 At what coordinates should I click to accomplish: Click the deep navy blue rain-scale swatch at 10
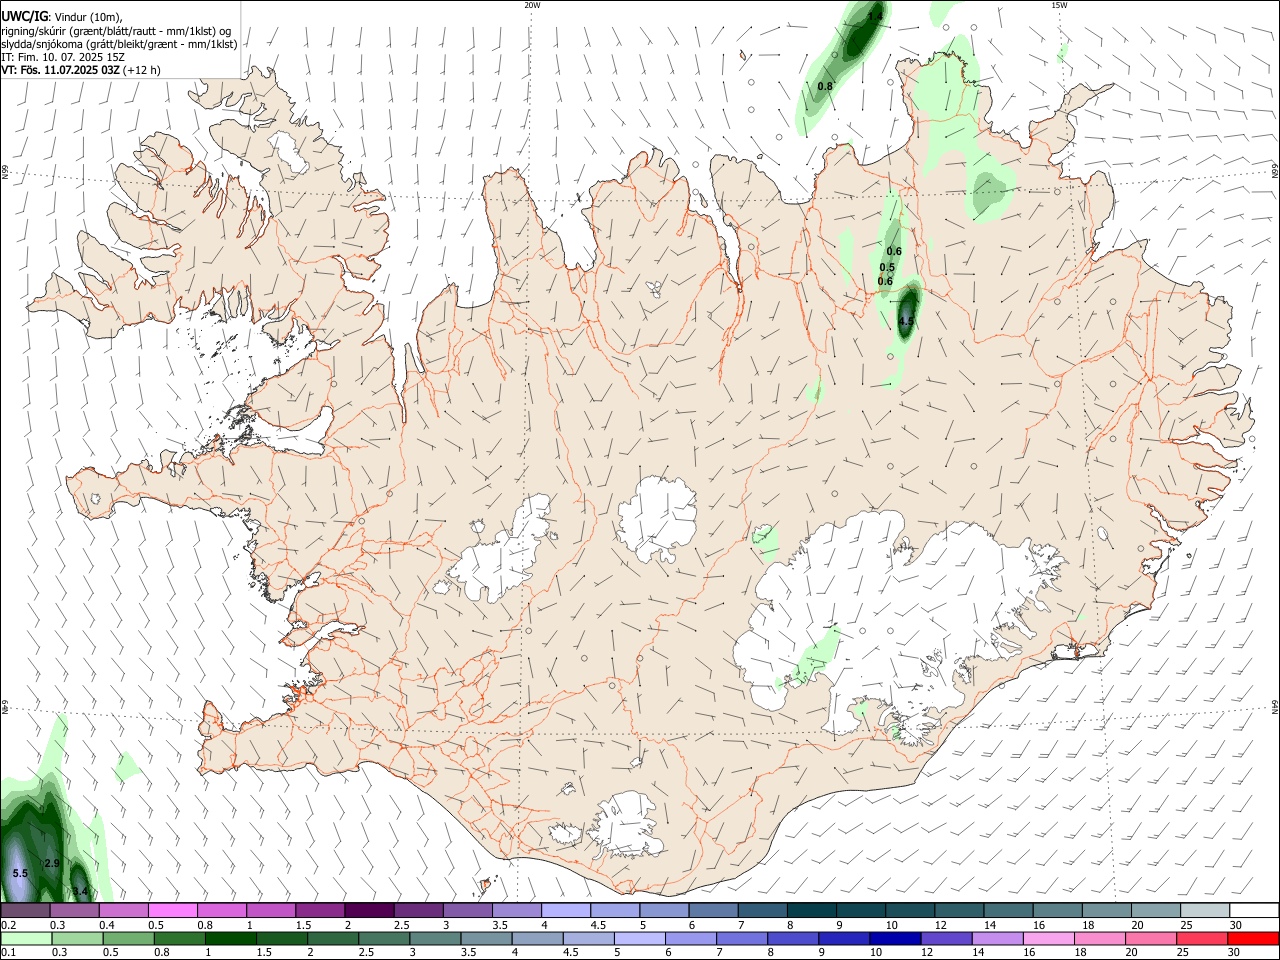pos(894,938)
